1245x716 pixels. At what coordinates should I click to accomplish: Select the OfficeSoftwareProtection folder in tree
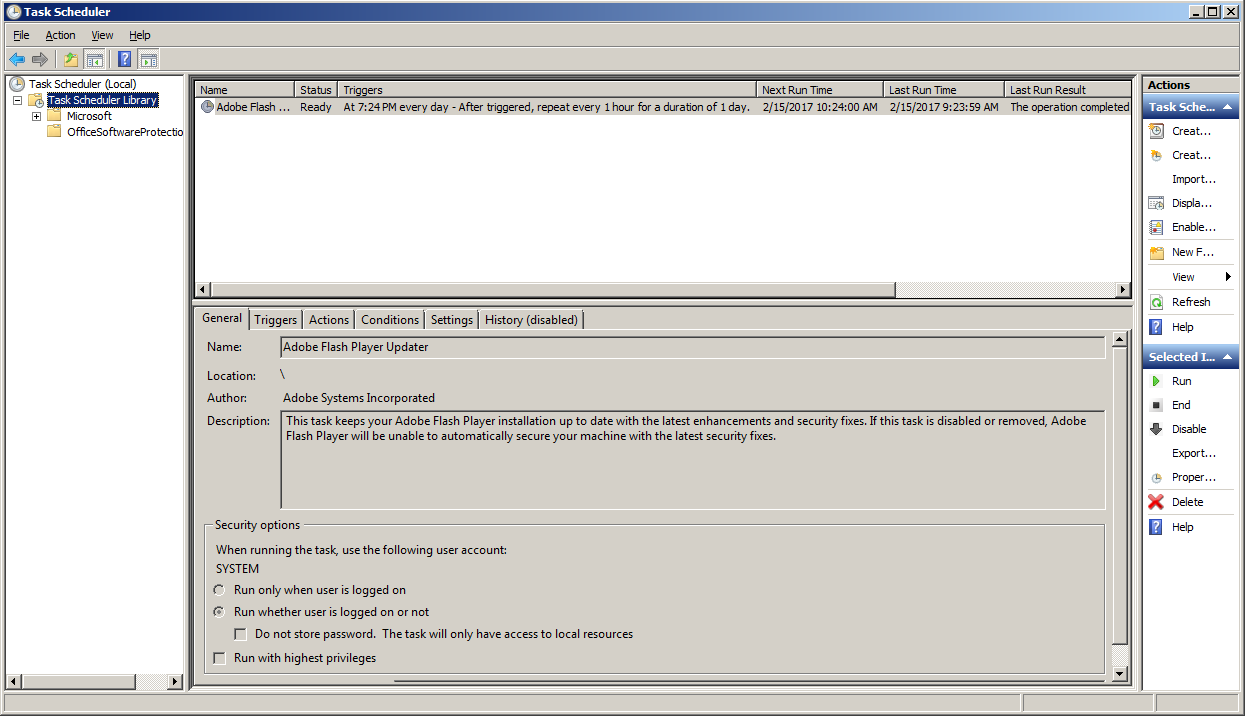tap(125, 132)
